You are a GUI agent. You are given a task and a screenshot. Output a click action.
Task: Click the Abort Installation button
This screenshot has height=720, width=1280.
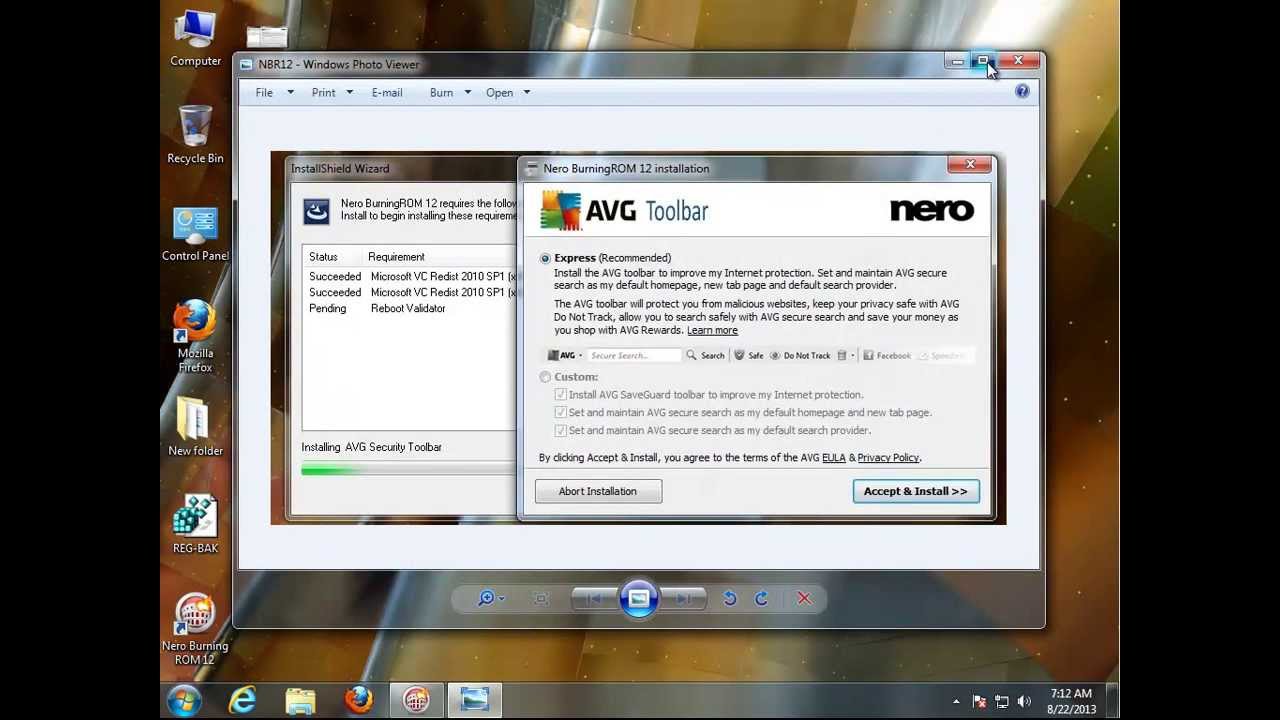point(598,491)
